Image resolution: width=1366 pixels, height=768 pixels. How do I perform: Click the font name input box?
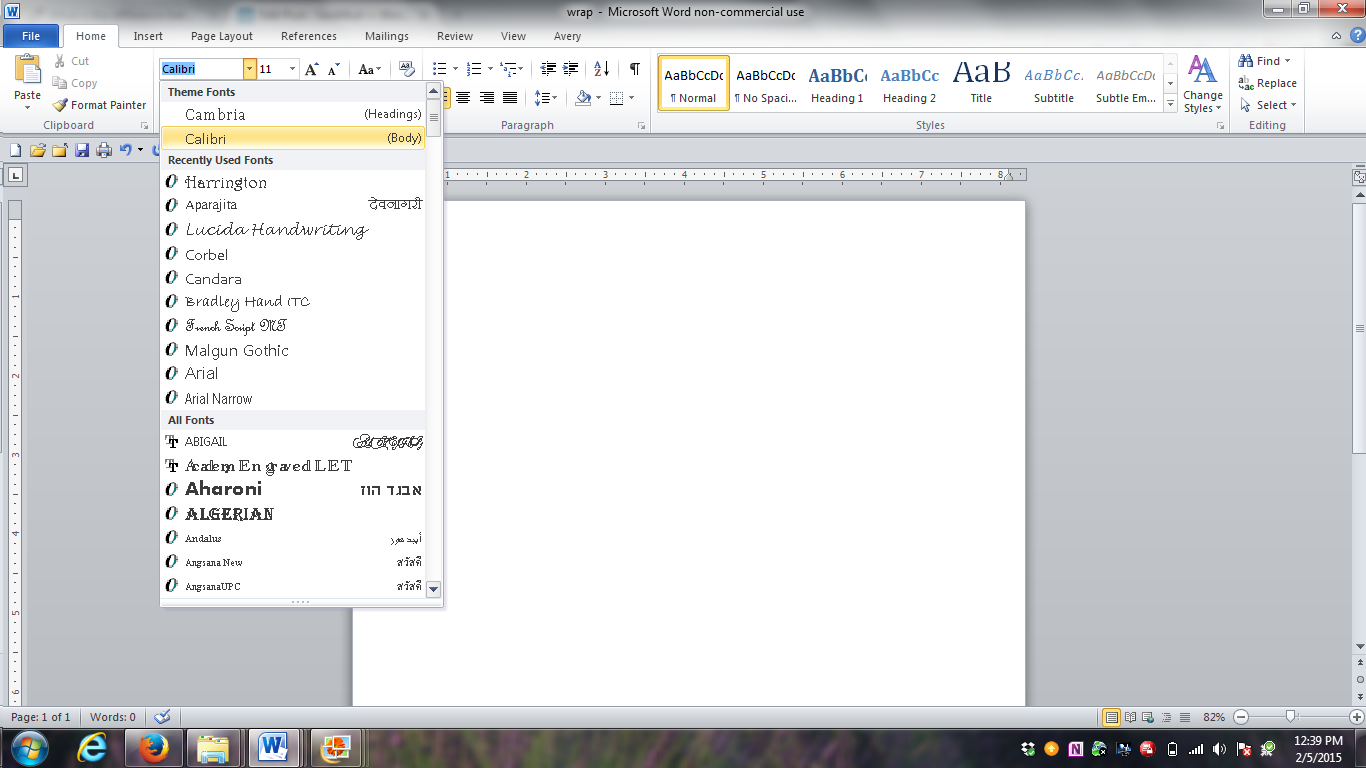[x=200, y=69]
